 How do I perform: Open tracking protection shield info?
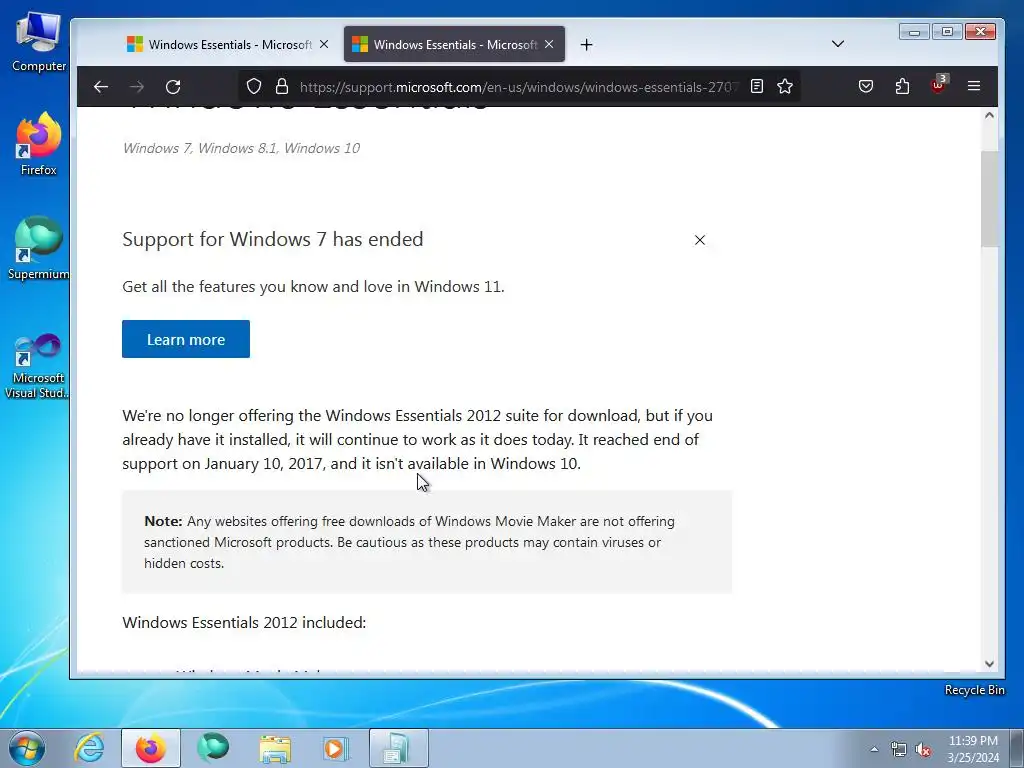click(254, 86)
